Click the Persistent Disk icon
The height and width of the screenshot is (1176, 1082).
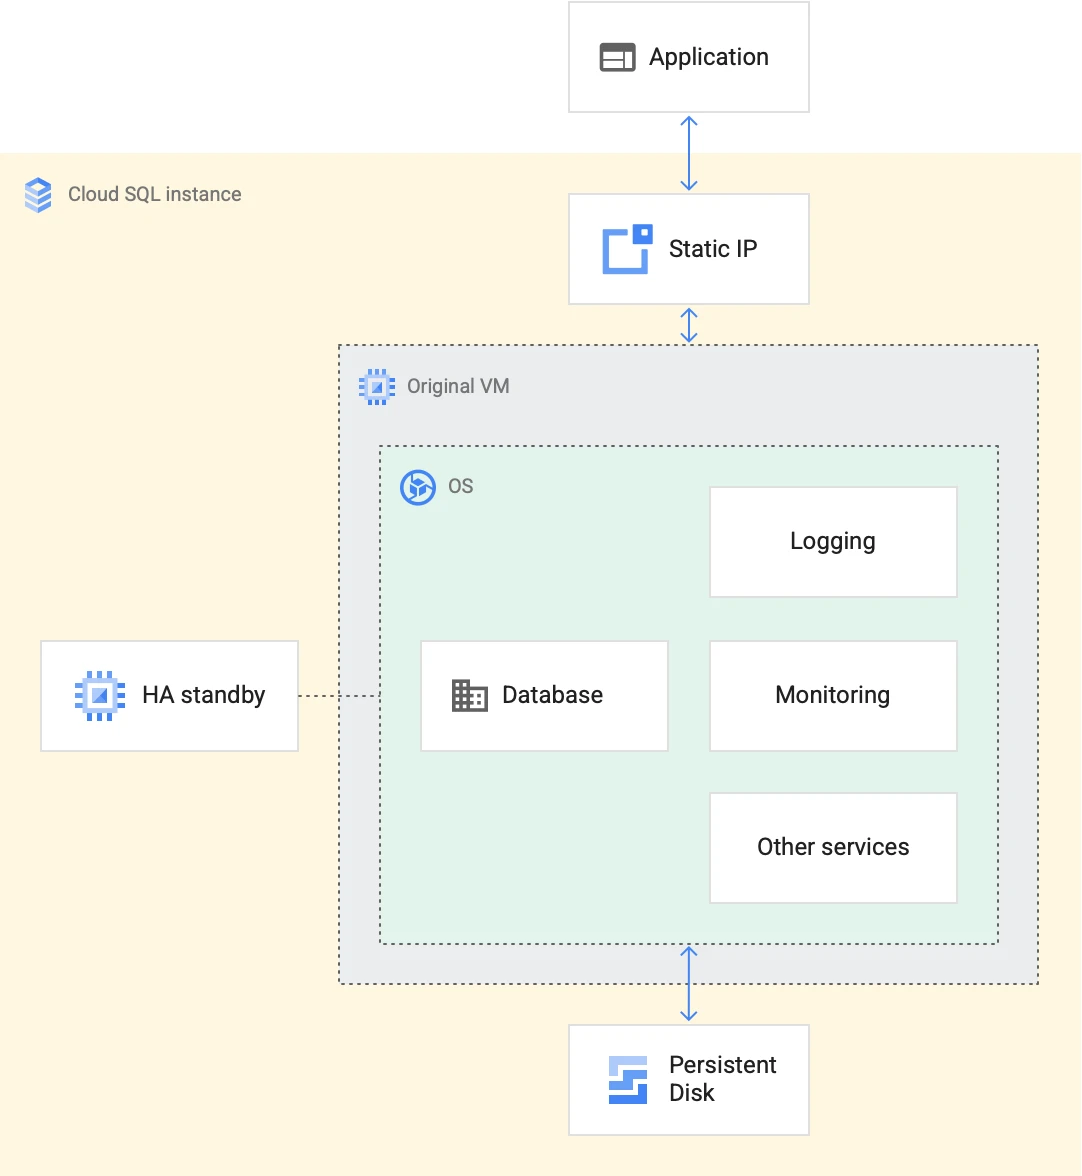pos(630,1080)
